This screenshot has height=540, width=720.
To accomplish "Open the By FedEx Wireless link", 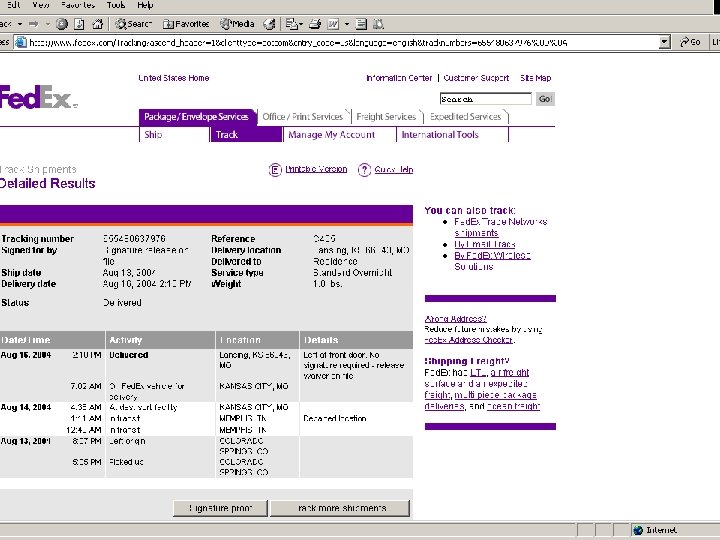I will coord(492,255).
